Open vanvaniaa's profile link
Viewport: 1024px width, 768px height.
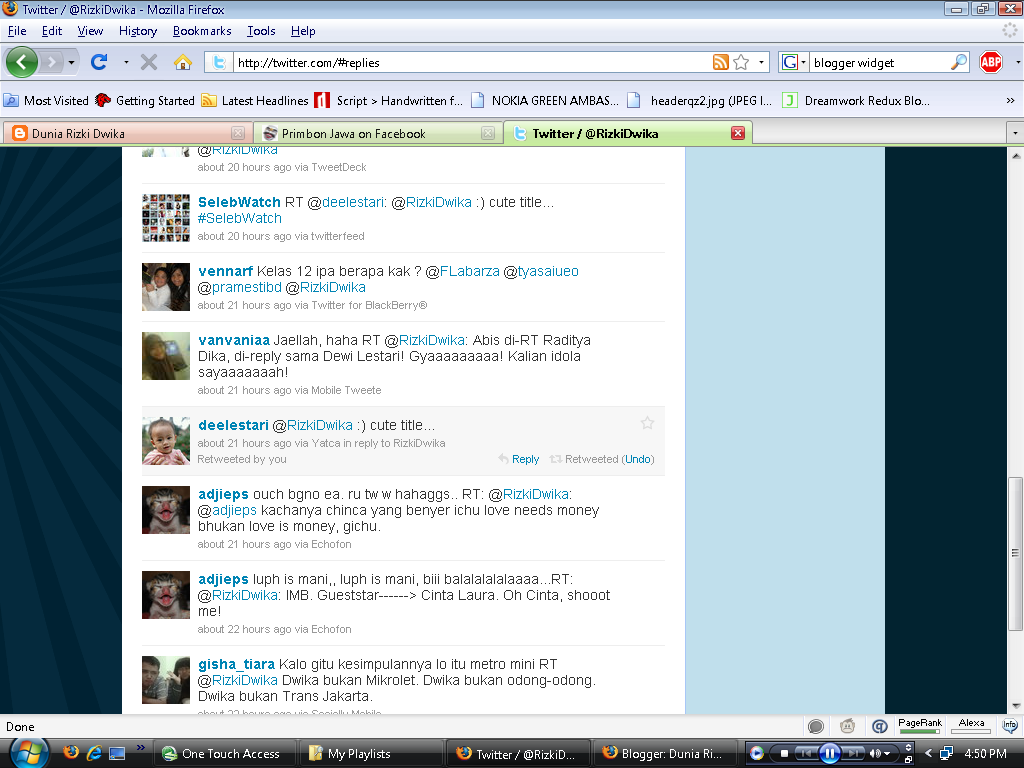[x=234, y=340]
